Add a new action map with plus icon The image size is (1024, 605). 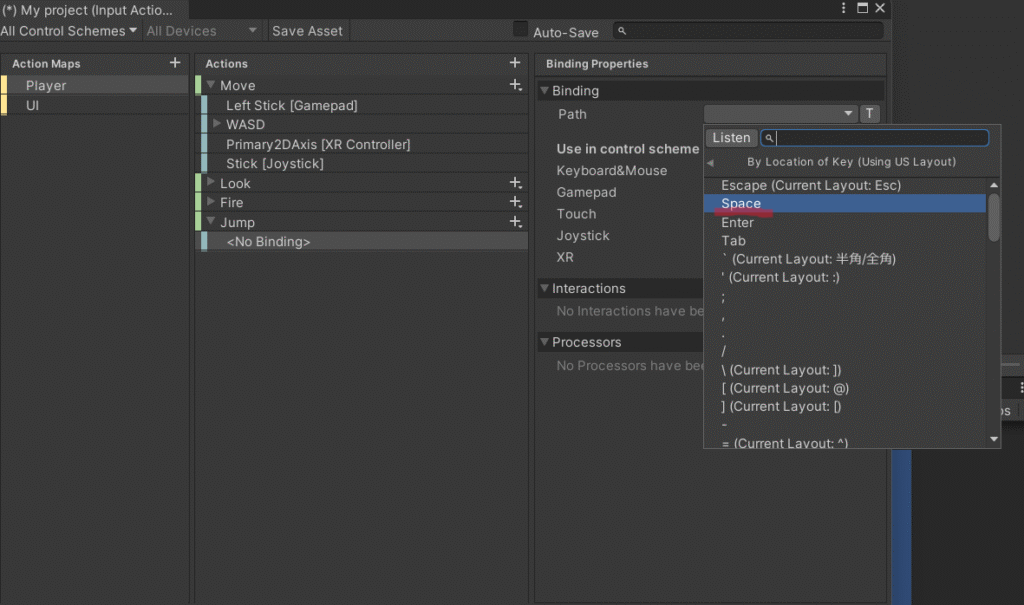pos(175,63)
